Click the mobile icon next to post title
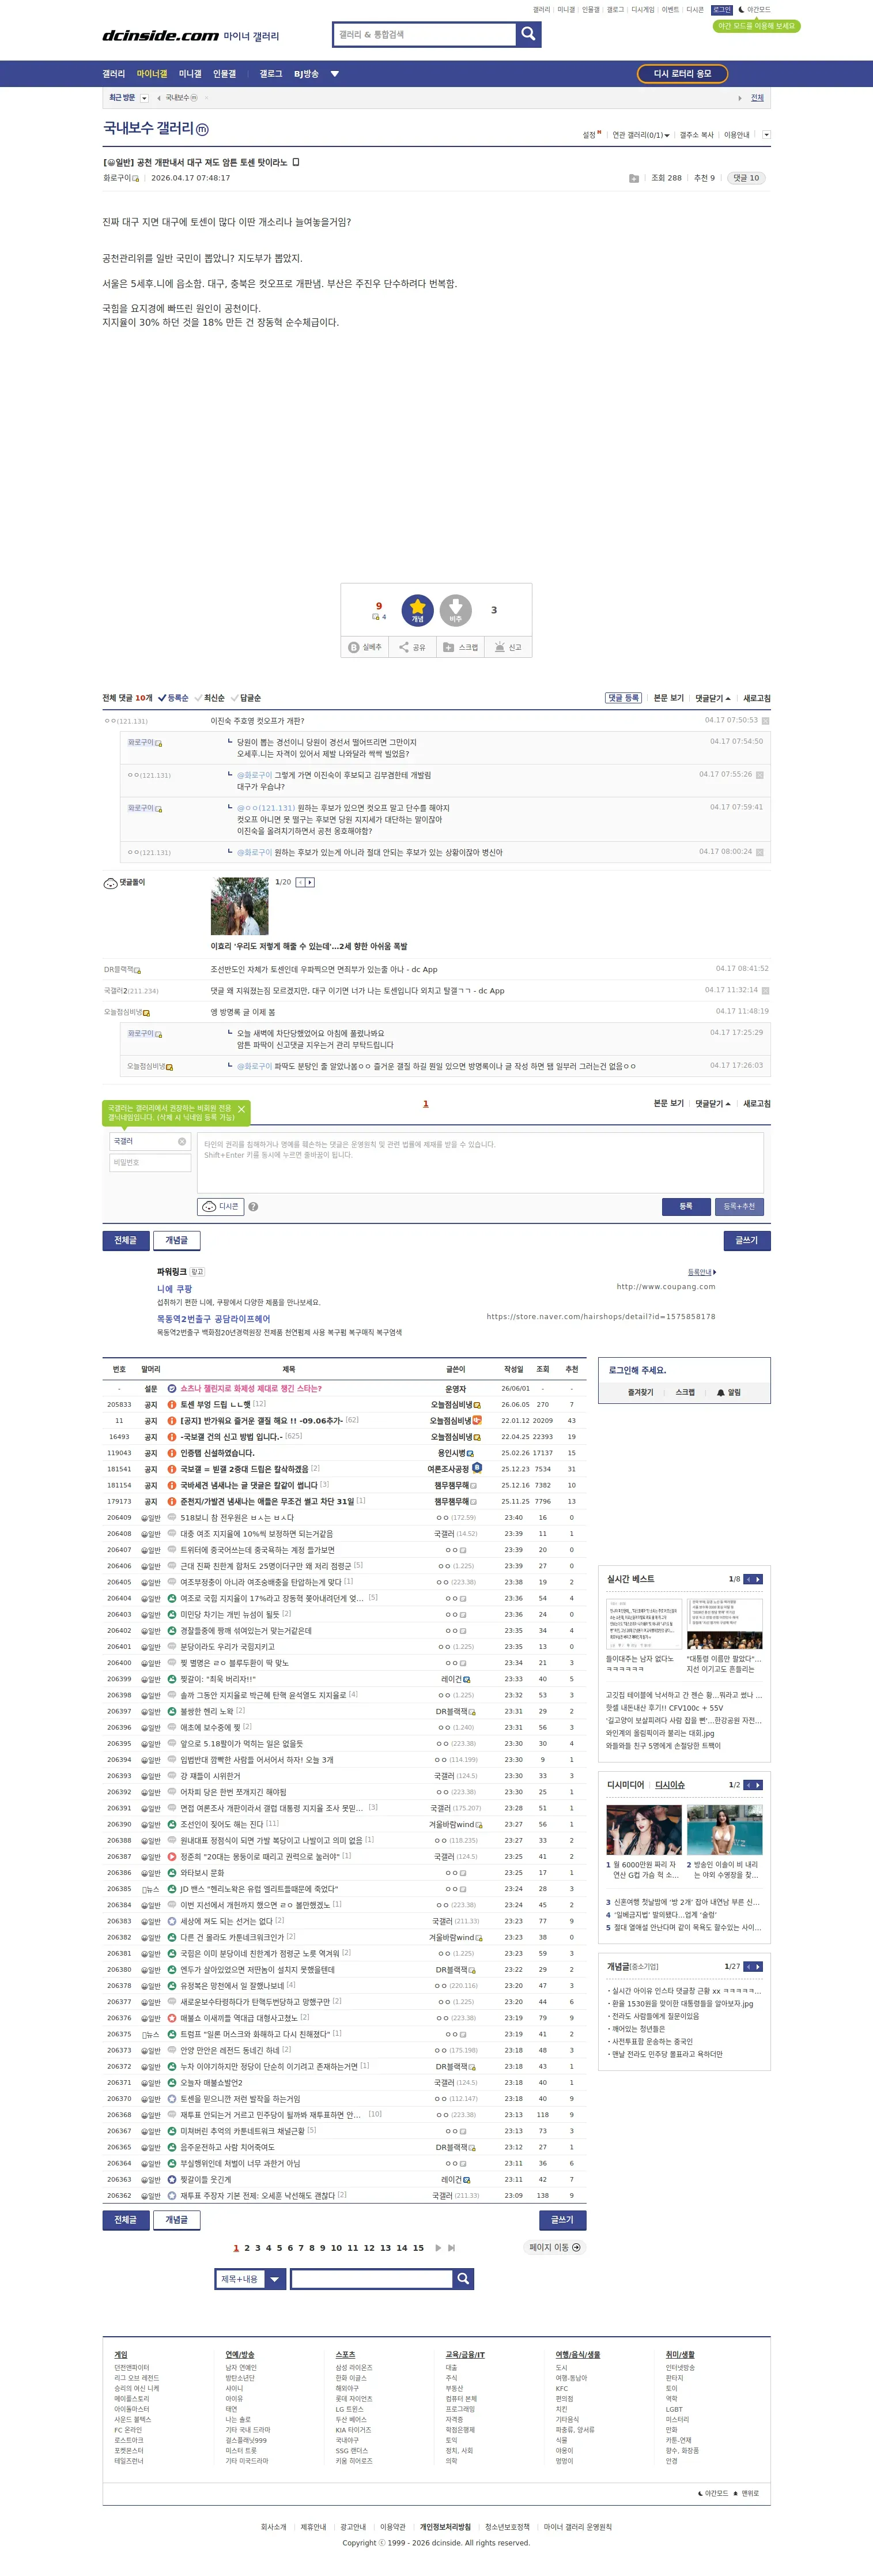Screen dimensions: 873x2576 (295, 162)
